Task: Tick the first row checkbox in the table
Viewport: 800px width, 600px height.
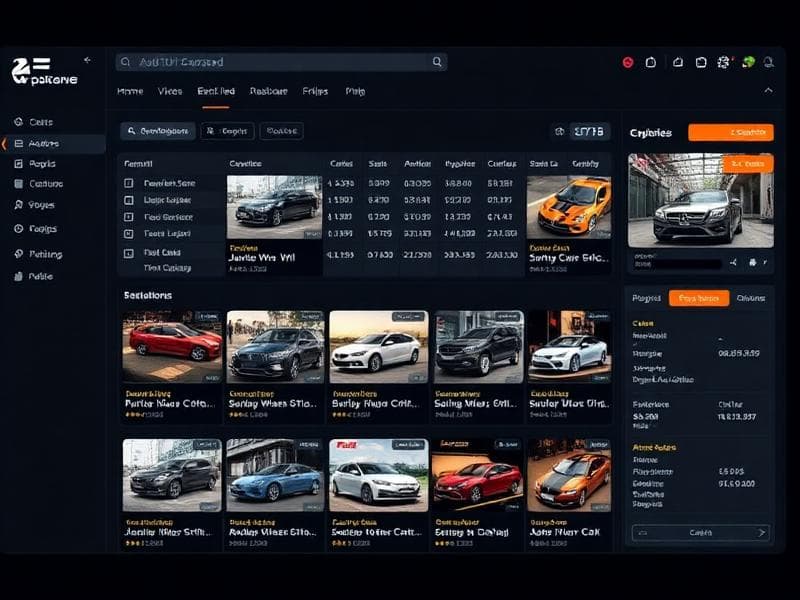Action: tap(129, 183)
